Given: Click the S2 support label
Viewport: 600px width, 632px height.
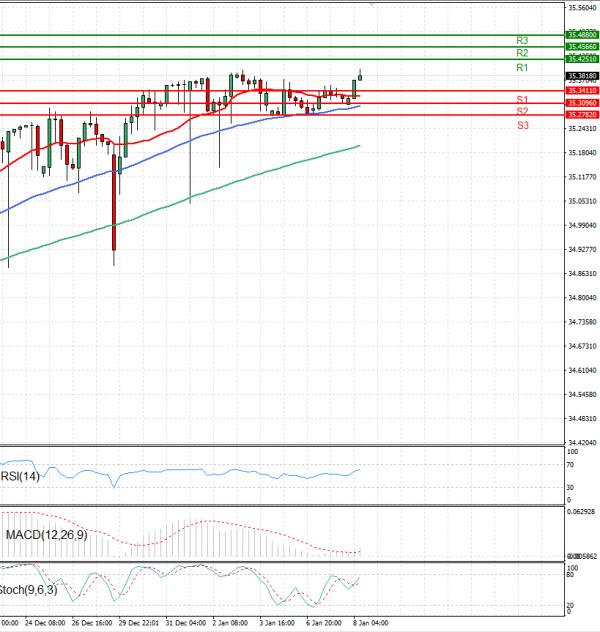Looking at the screenshot, I should (522, 111).
